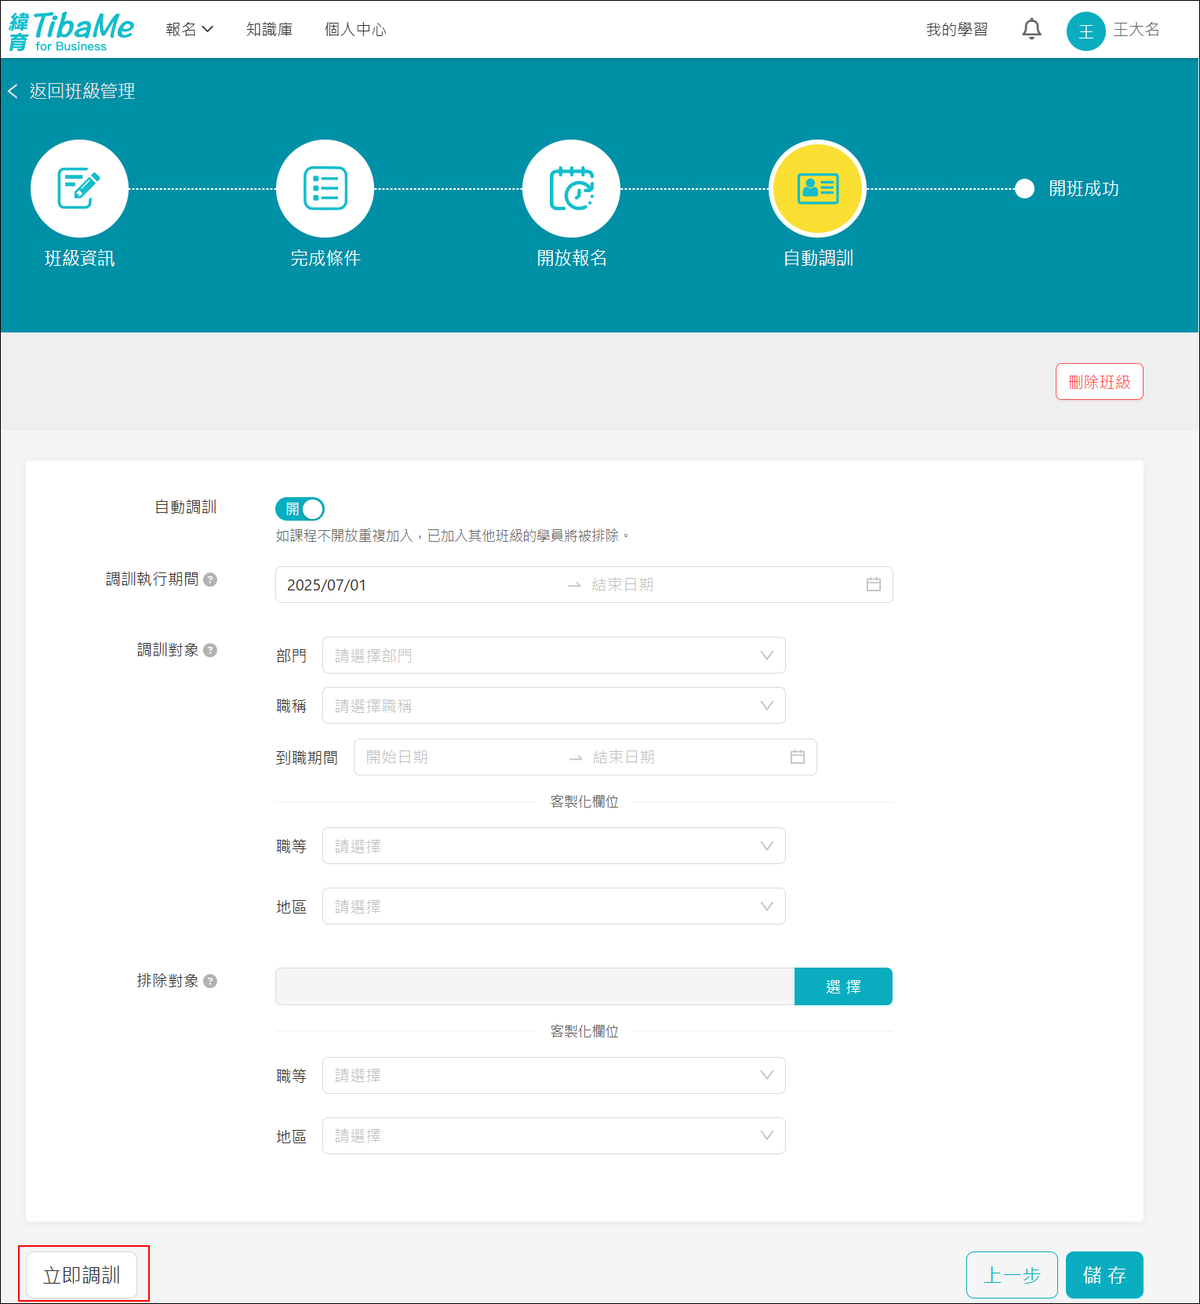Open the notification bell
1200x1304 pixels.
coord(1031,30)
